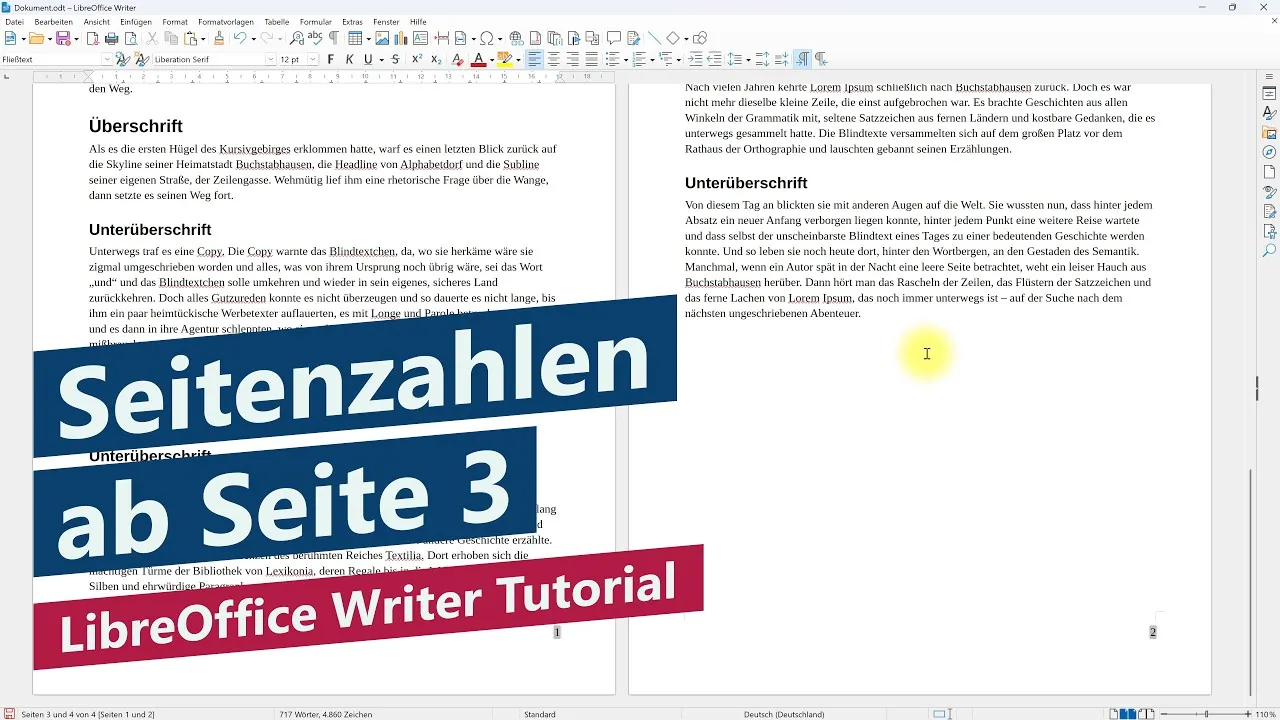The width and height of the screenshot is (1280, 720).
Task: Click the Print icon
Action: [112, 38]
